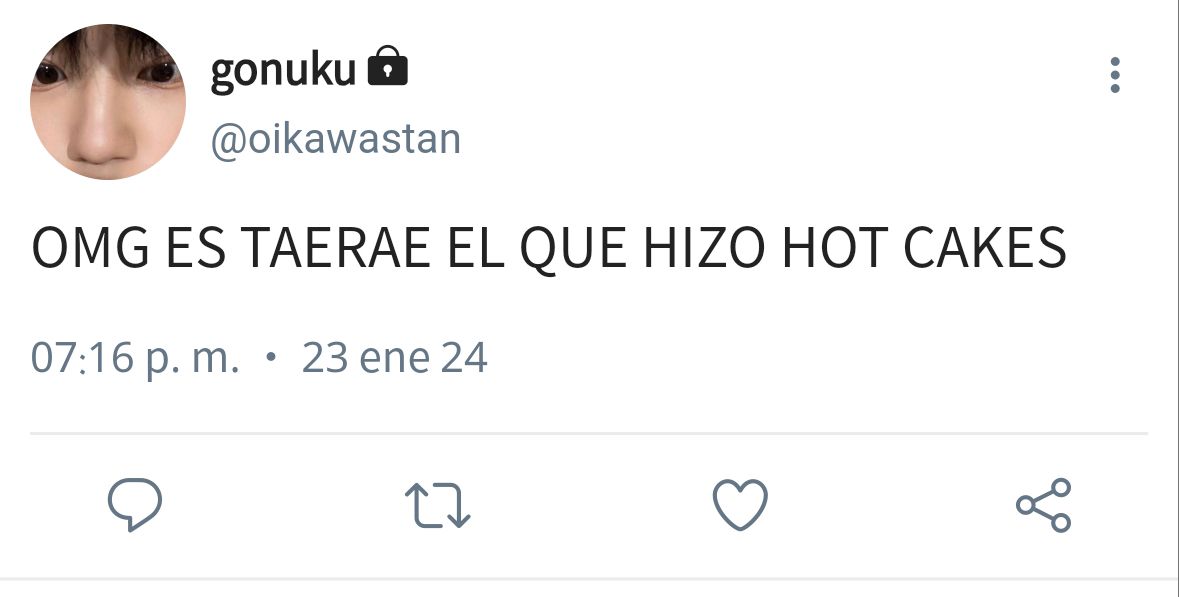1179x597 pixels.
Task: Click the dot between time and date
Action: 271,357
